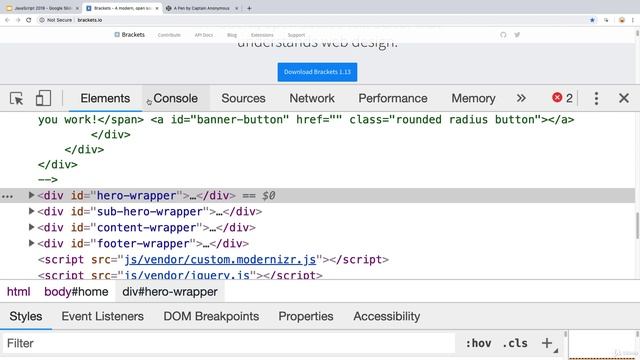Click the ellipsis beside hero-wrapper row
This screenshot has width=640, height=360.
[x=7, y=196]
